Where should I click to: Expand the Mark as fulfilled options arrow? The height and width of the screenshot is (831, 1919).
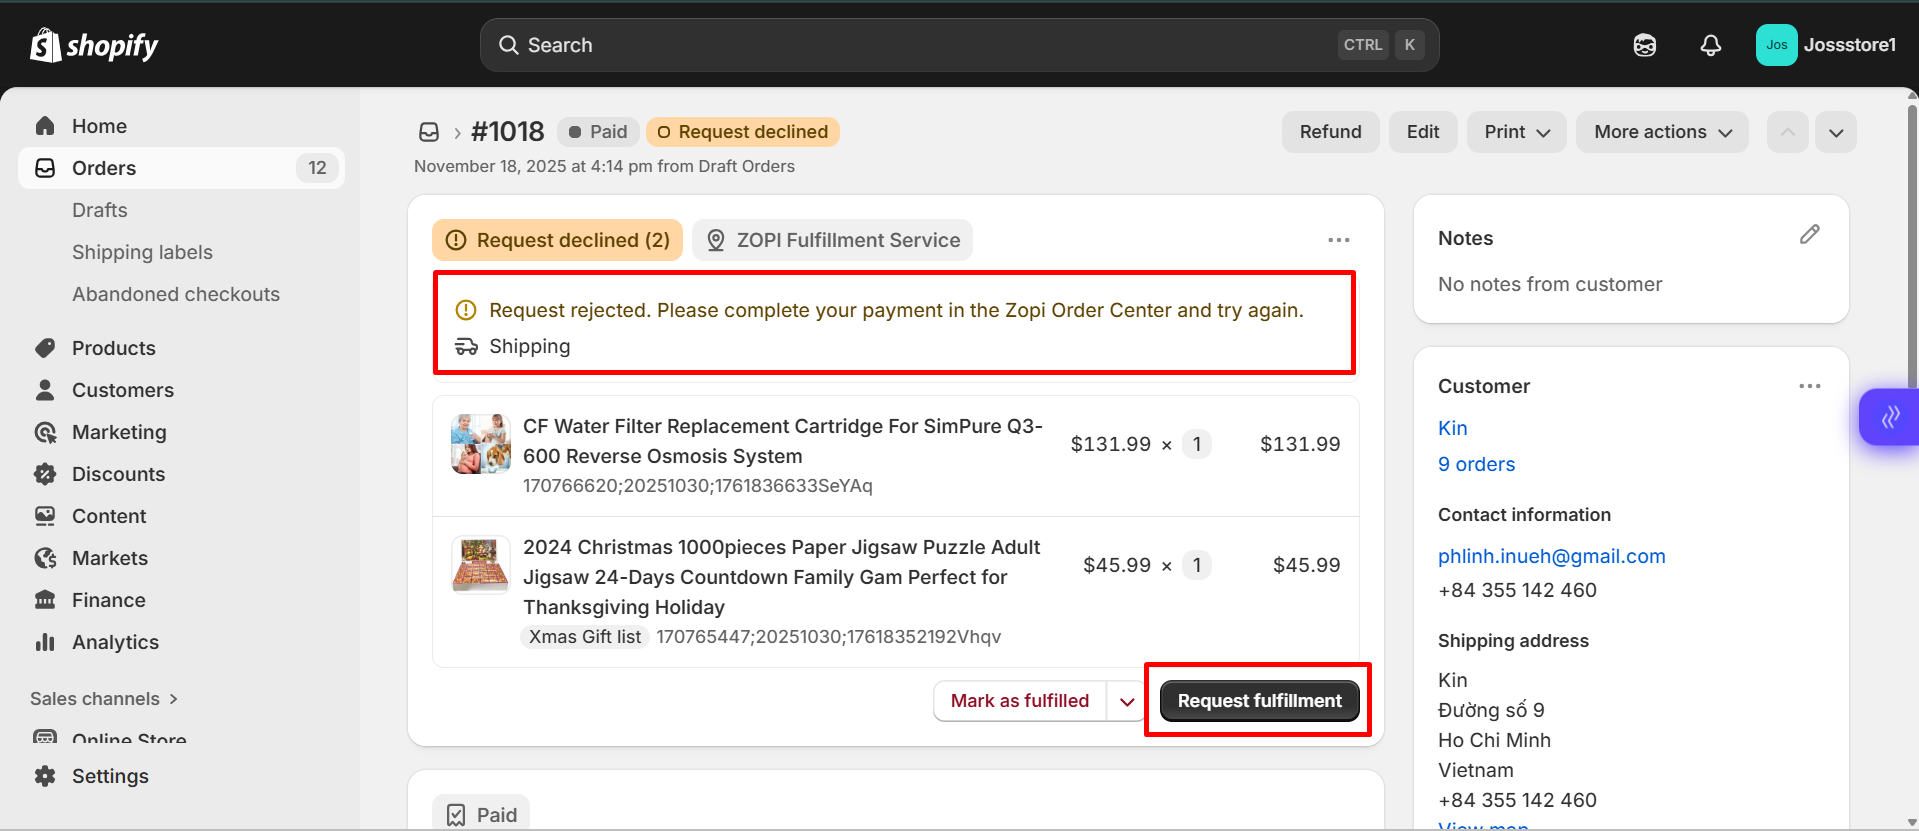1127,701
